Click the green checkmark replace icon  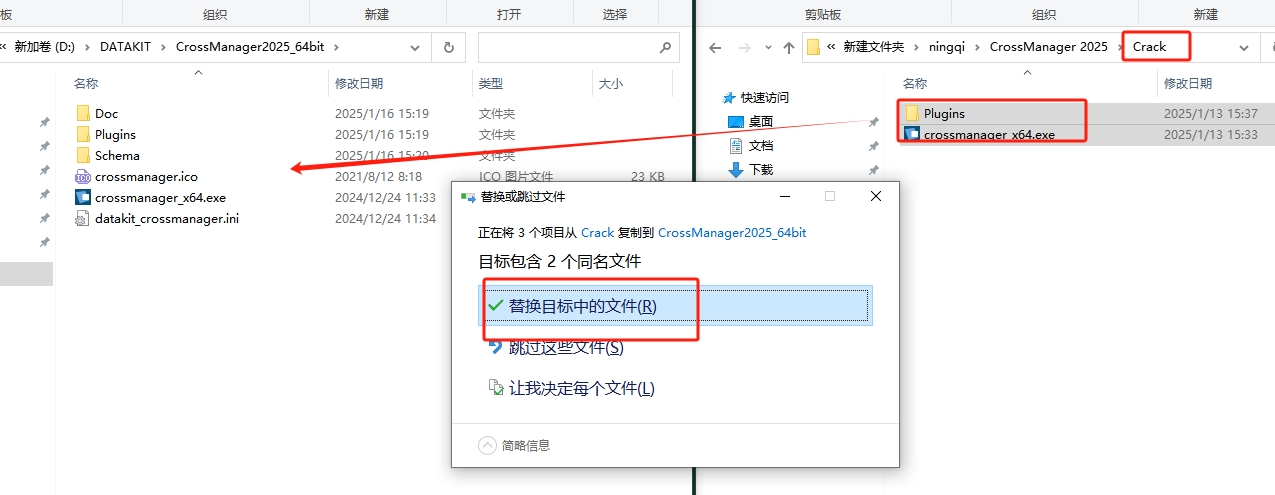(496, 305)
